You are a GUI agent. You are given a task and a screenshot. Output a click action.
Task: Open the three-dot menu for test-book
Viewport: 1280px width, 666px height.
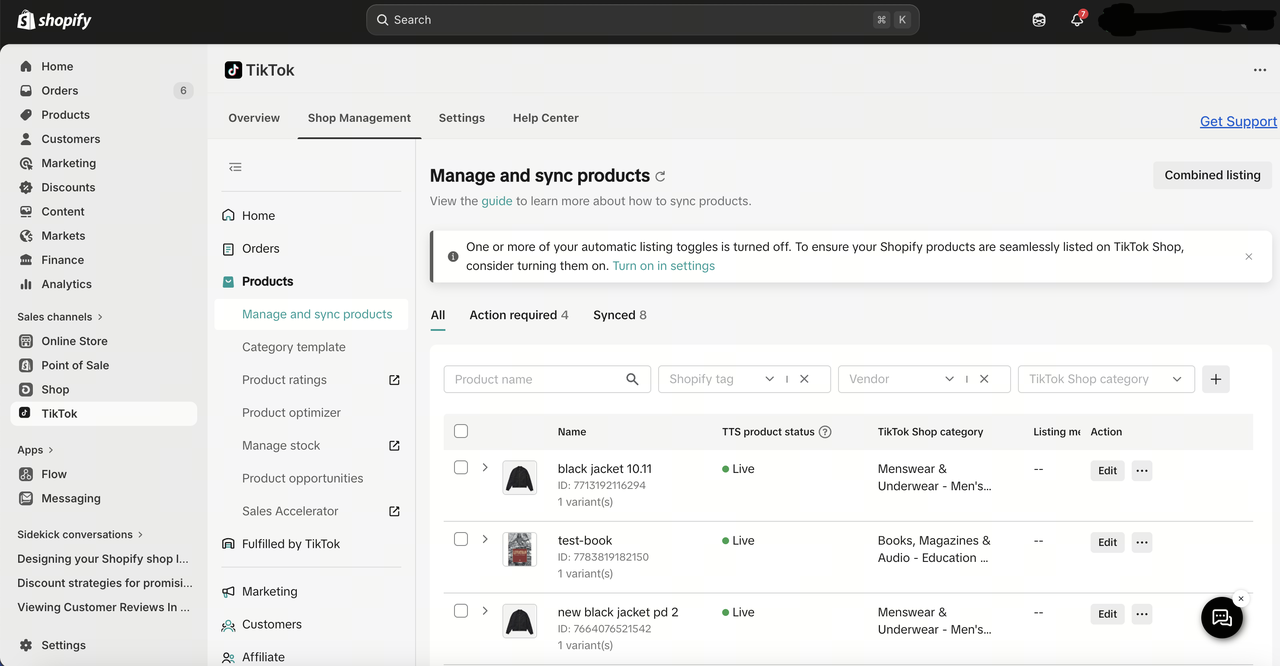point(1142,542)
